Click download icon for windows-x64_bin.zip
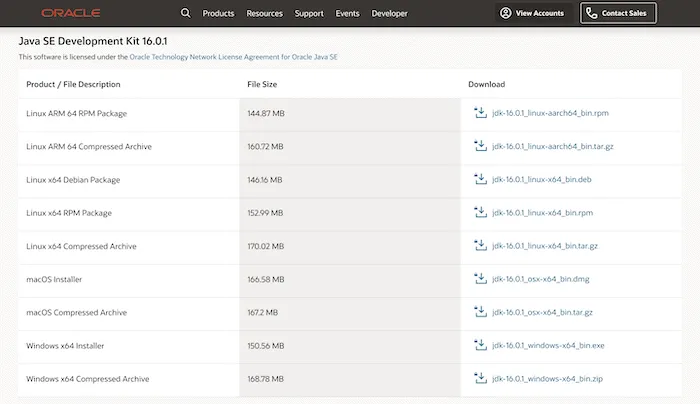The width and height of the screenshot is (700, 404). pos(480,378)
